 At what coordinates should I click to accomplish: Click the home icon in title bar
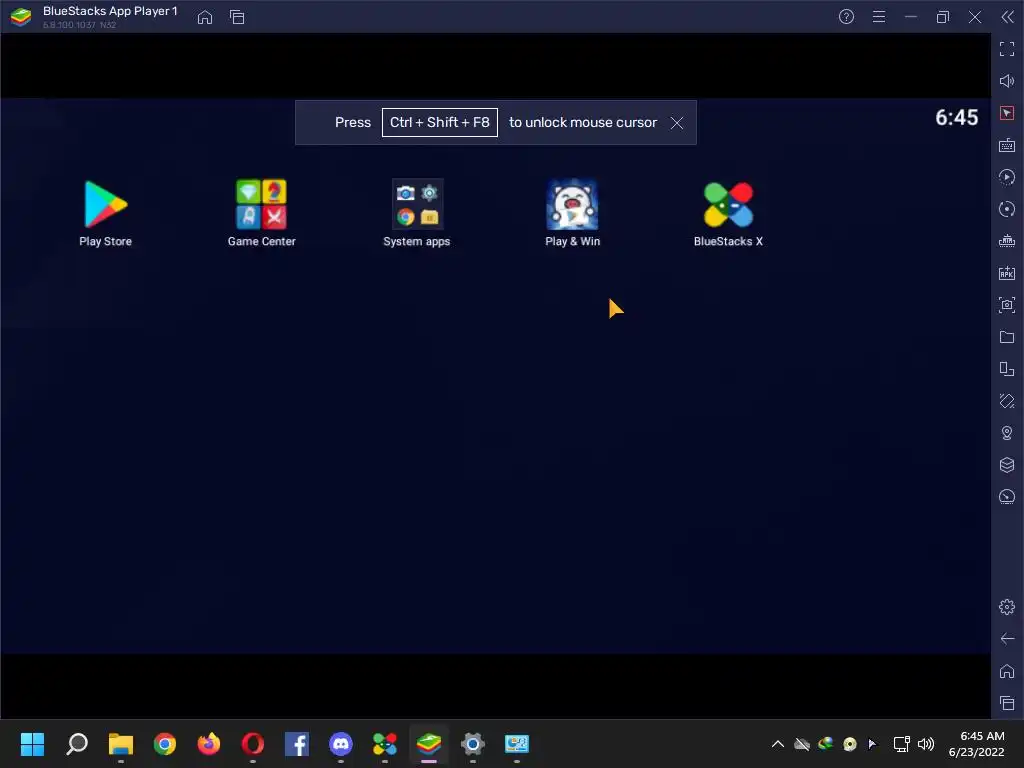[205, 17]
